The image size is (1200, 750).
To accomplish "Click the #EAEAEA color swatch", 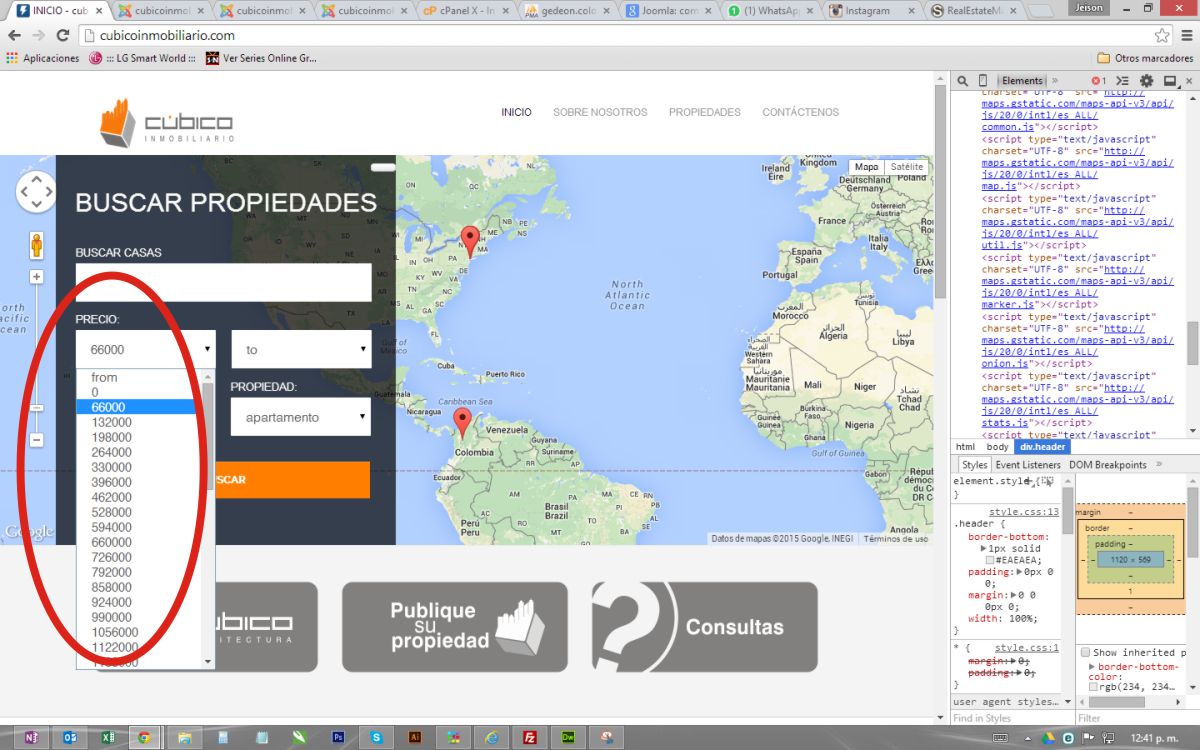I will coord(991,560).
